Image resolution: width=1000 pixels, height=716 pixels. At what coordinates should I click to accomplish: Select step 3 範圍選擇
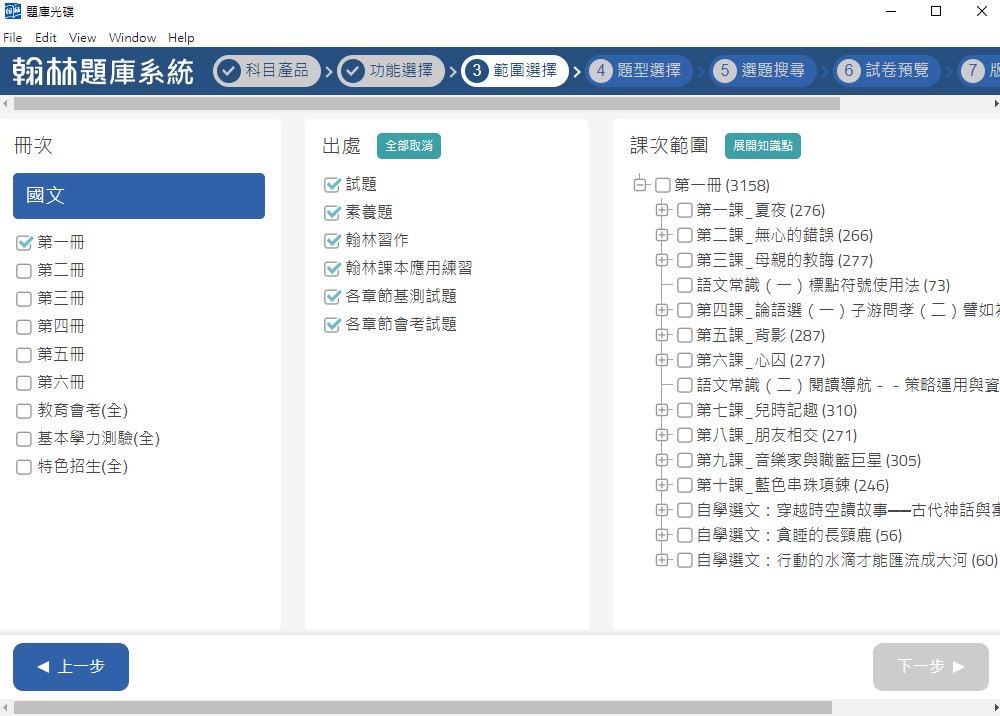515,71
